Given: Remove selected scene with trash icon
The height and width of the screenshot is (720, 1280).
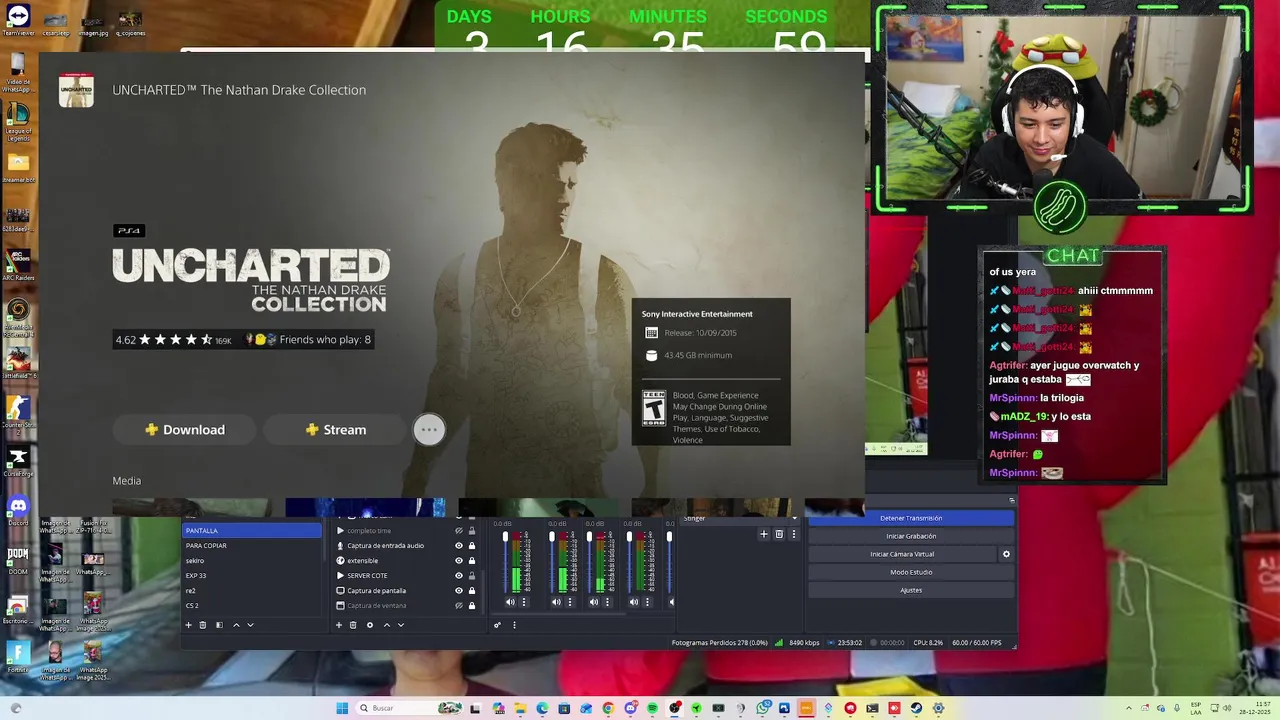Looking at the screenshot, I should (202, 625).
